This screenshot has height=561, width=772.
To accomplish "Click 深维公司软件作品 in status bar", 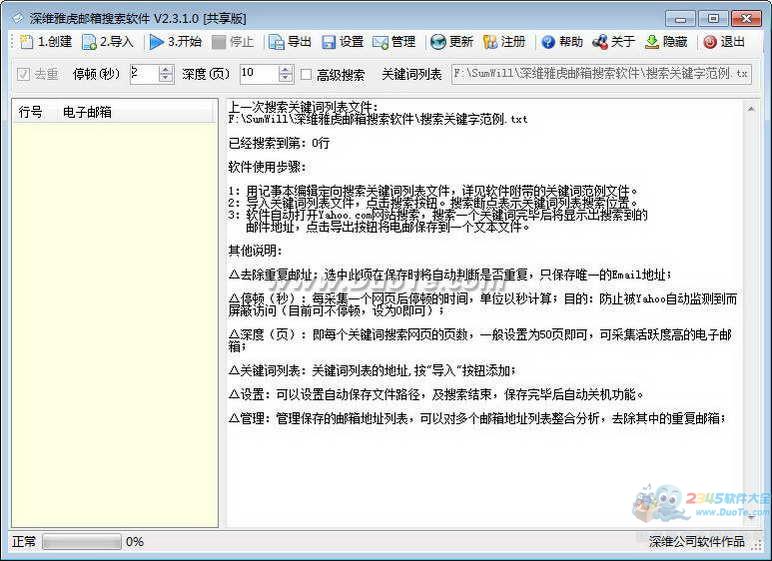I will click(x=696, y=542).
